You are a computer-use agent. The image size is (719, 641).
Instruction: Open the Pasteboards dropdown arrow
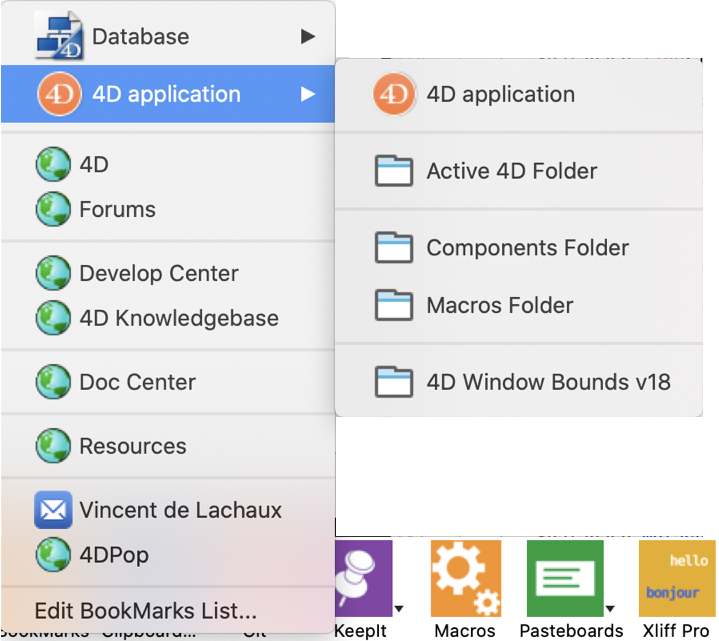click(x=610, y=609)
